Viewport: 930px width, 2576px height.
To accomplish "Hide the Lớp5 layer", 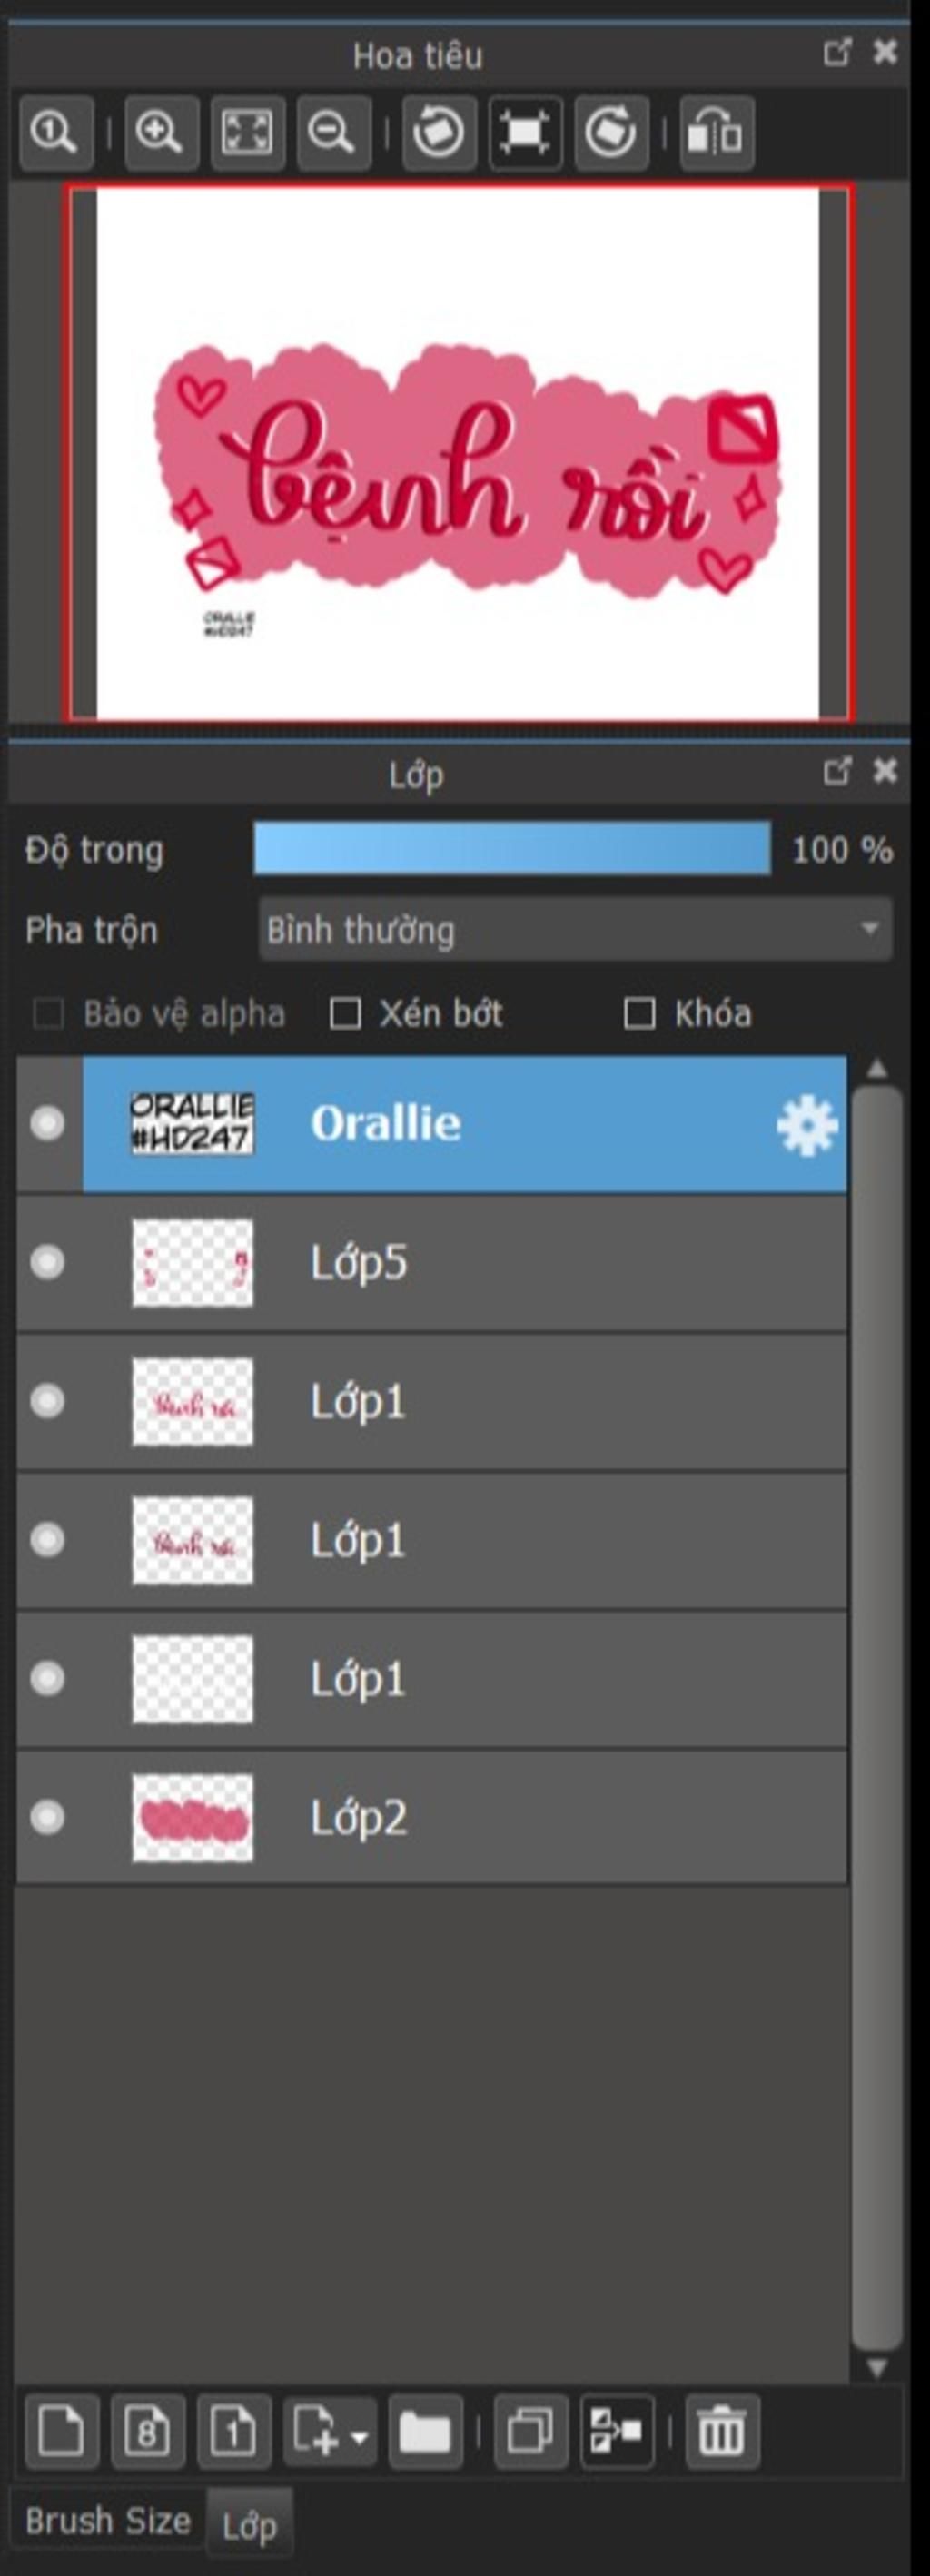I will pos(47,1262).
